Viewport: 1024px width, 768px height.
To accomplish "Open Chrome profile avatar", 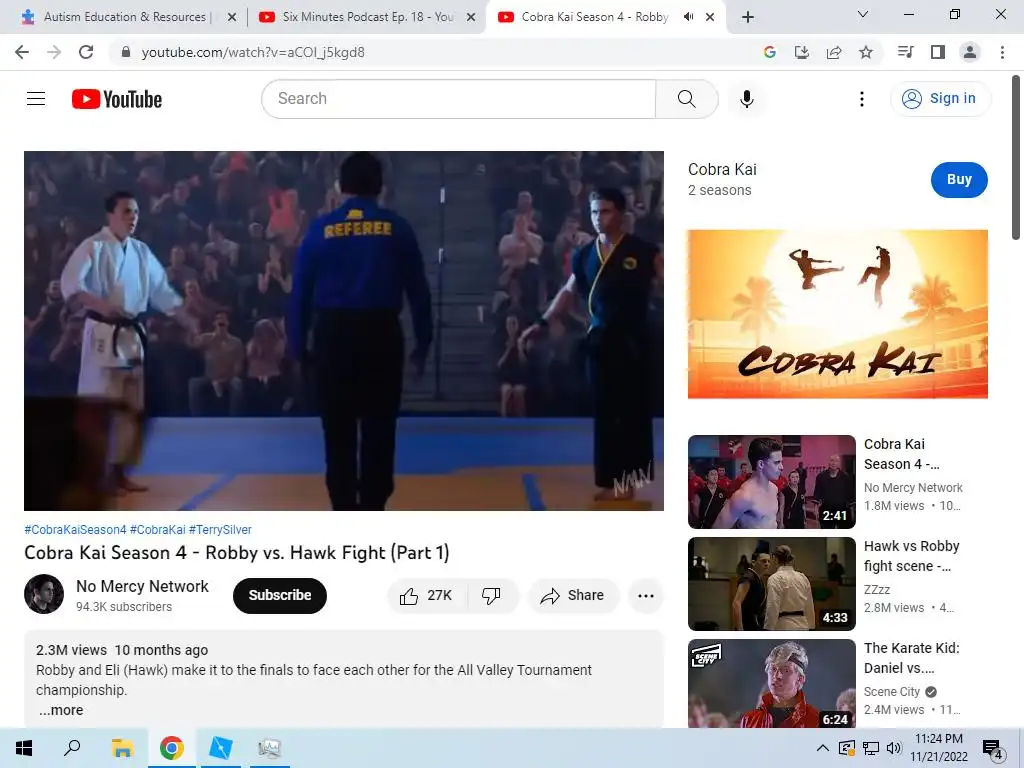I will click(x=970, y=52).
